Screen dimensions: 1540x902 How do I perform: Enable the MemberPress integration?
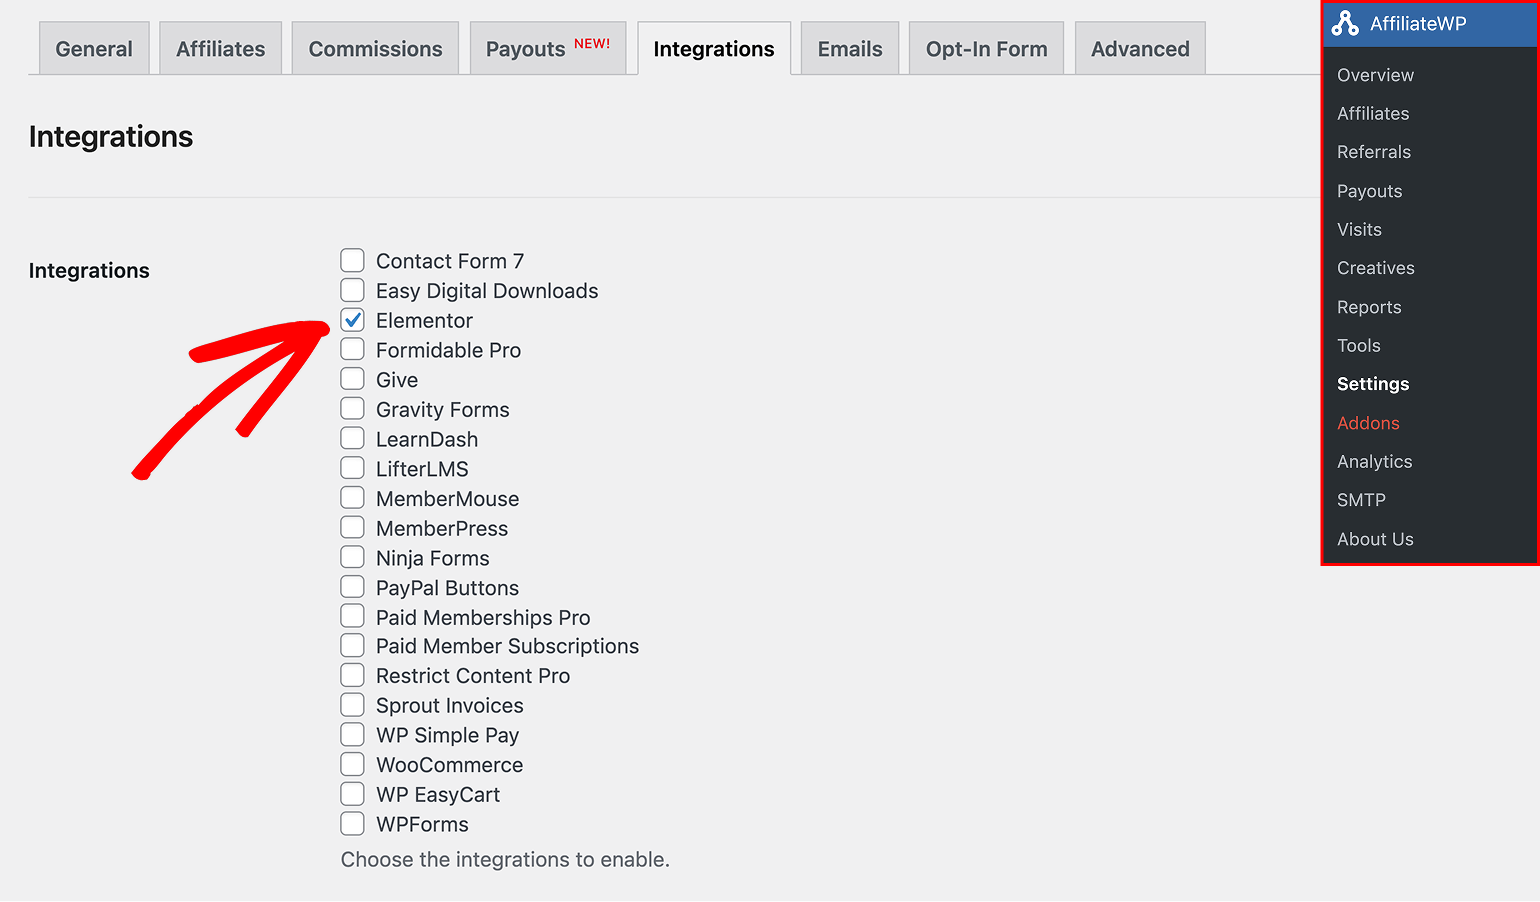pyautogui.click(x=352, y=527)
